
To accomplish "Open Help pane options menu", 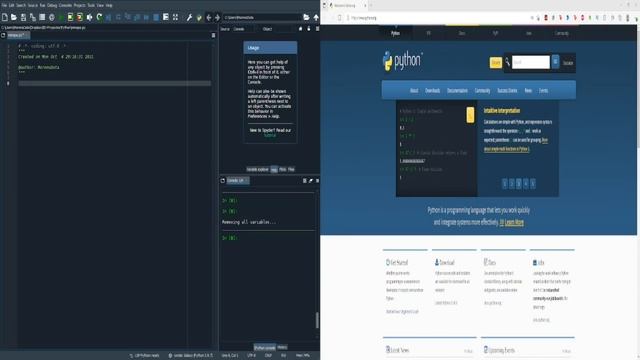I will tap(317, 29).
